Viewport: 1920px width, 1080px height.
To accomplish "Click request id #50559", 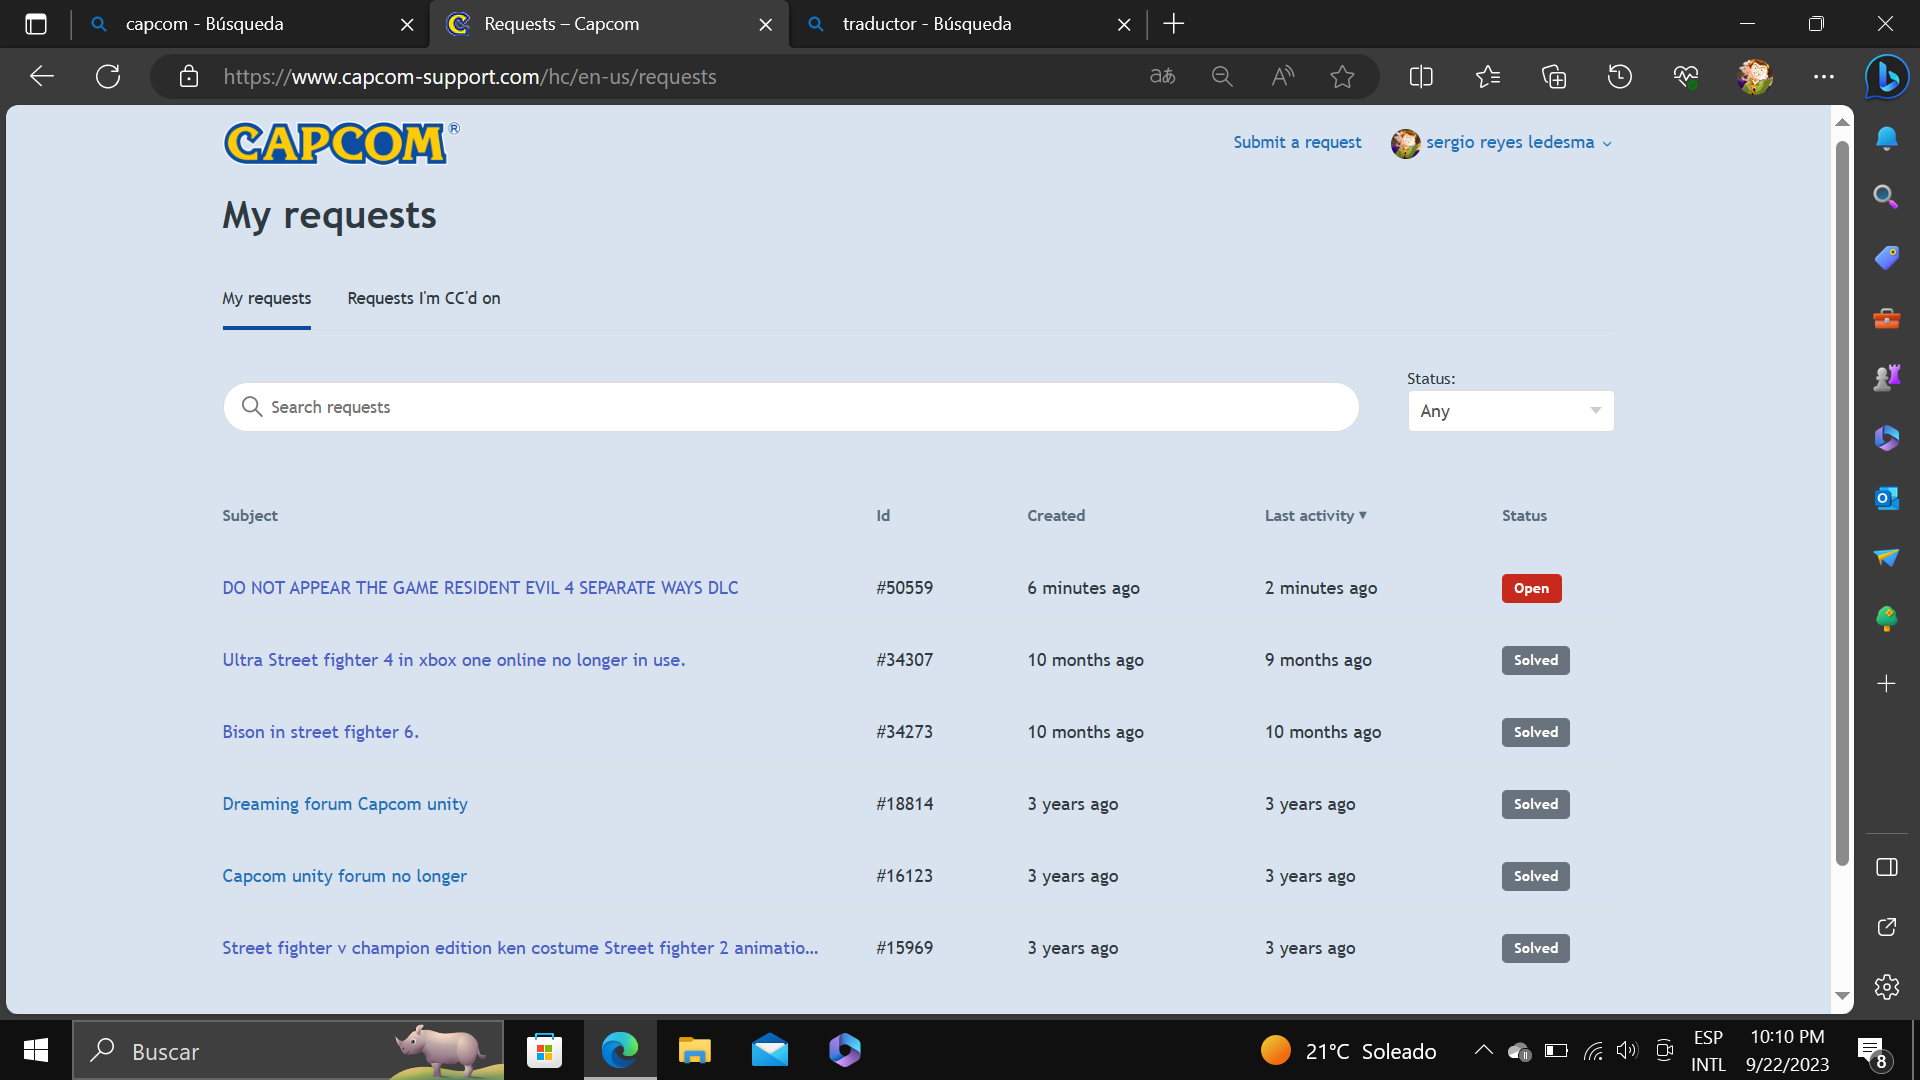I will [x=904, y=588].
